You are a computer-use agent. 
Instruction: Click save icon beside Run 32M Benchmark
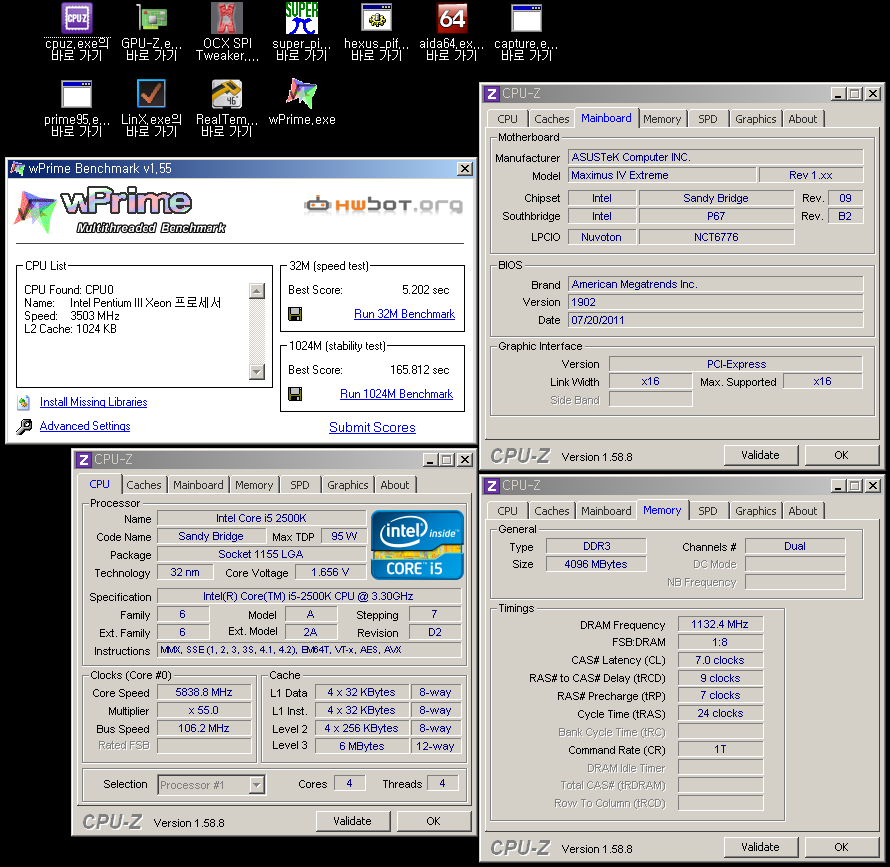click(295, 314)
